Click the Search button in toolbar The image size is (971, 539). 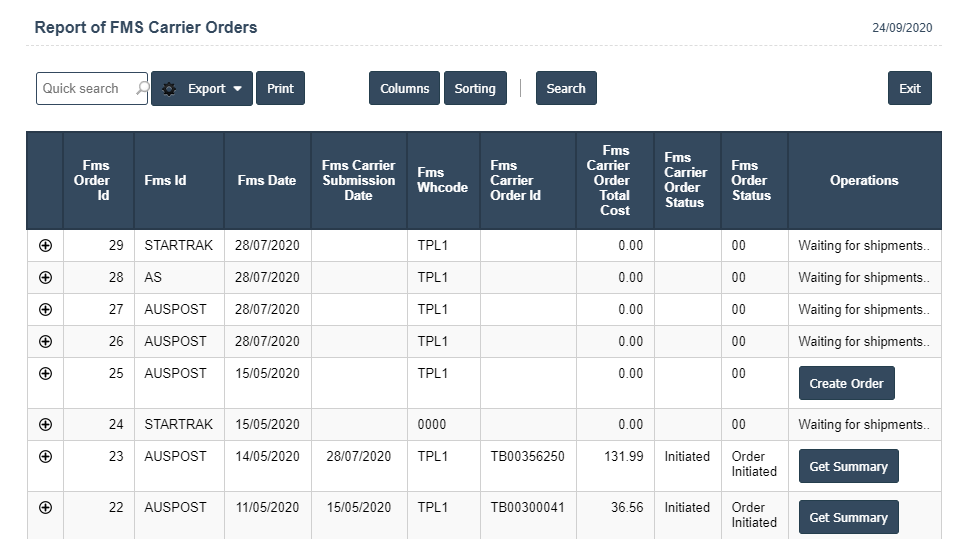[566, 88]
